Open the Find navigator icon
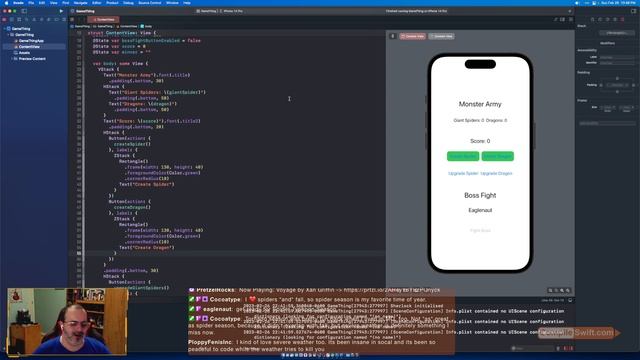This screenshot has width=640, height=360. 27,19
